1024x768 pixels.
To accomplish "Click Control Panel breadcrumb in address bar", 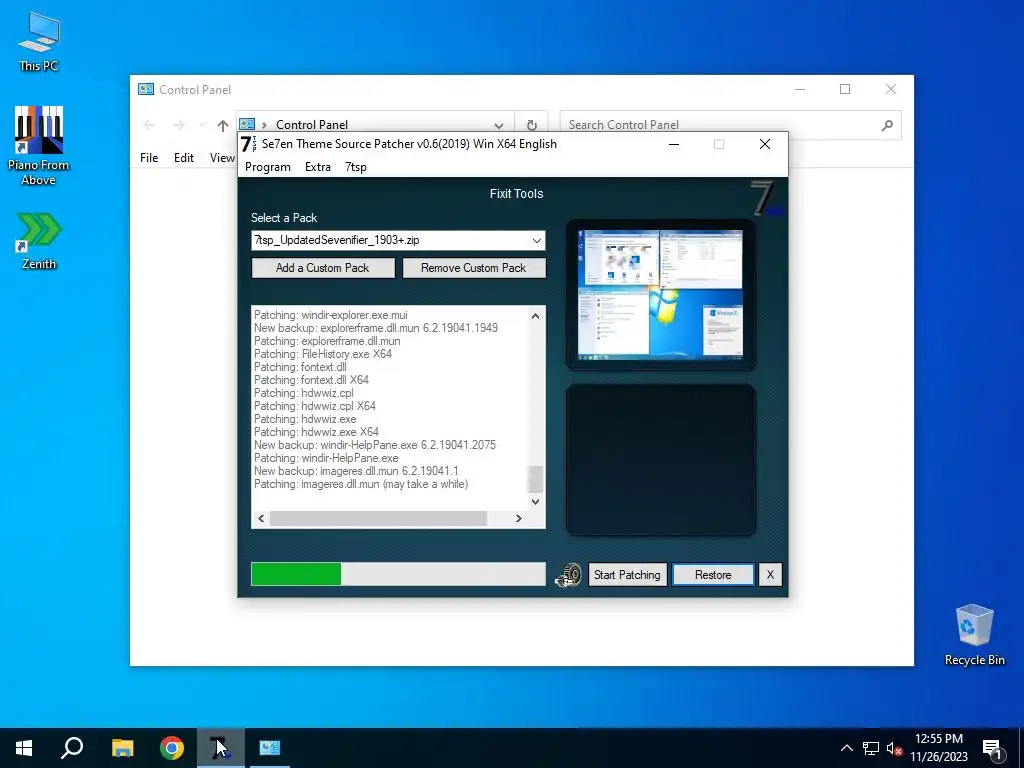I will click(x=312, y=125).
